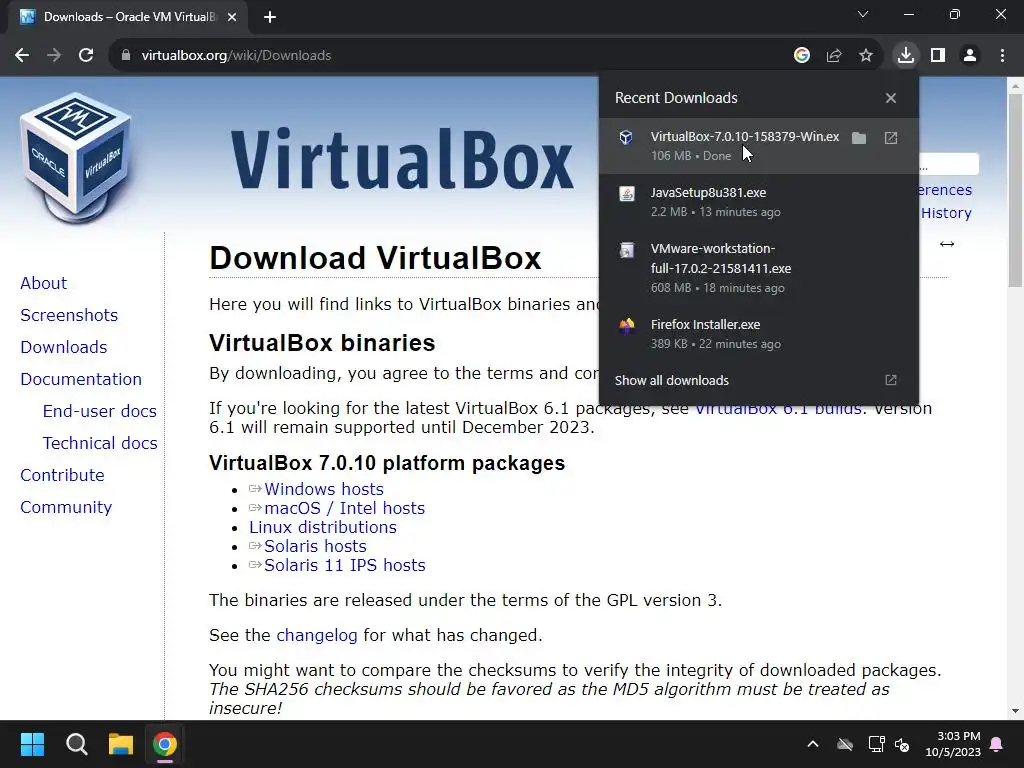Image resolution: width=1024 pixels, height=768 pixels.
Task: Click the muted volume tray icon
Action: (x=903, y=744)
